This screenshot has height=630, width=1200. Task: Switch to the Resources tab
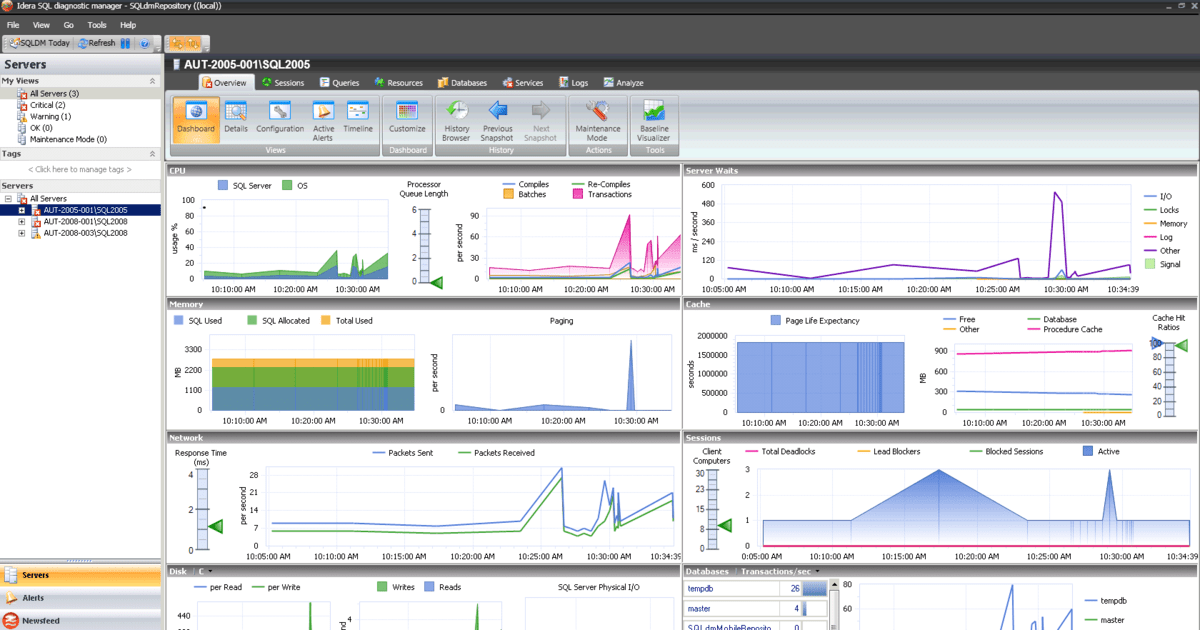pos(399,83)
